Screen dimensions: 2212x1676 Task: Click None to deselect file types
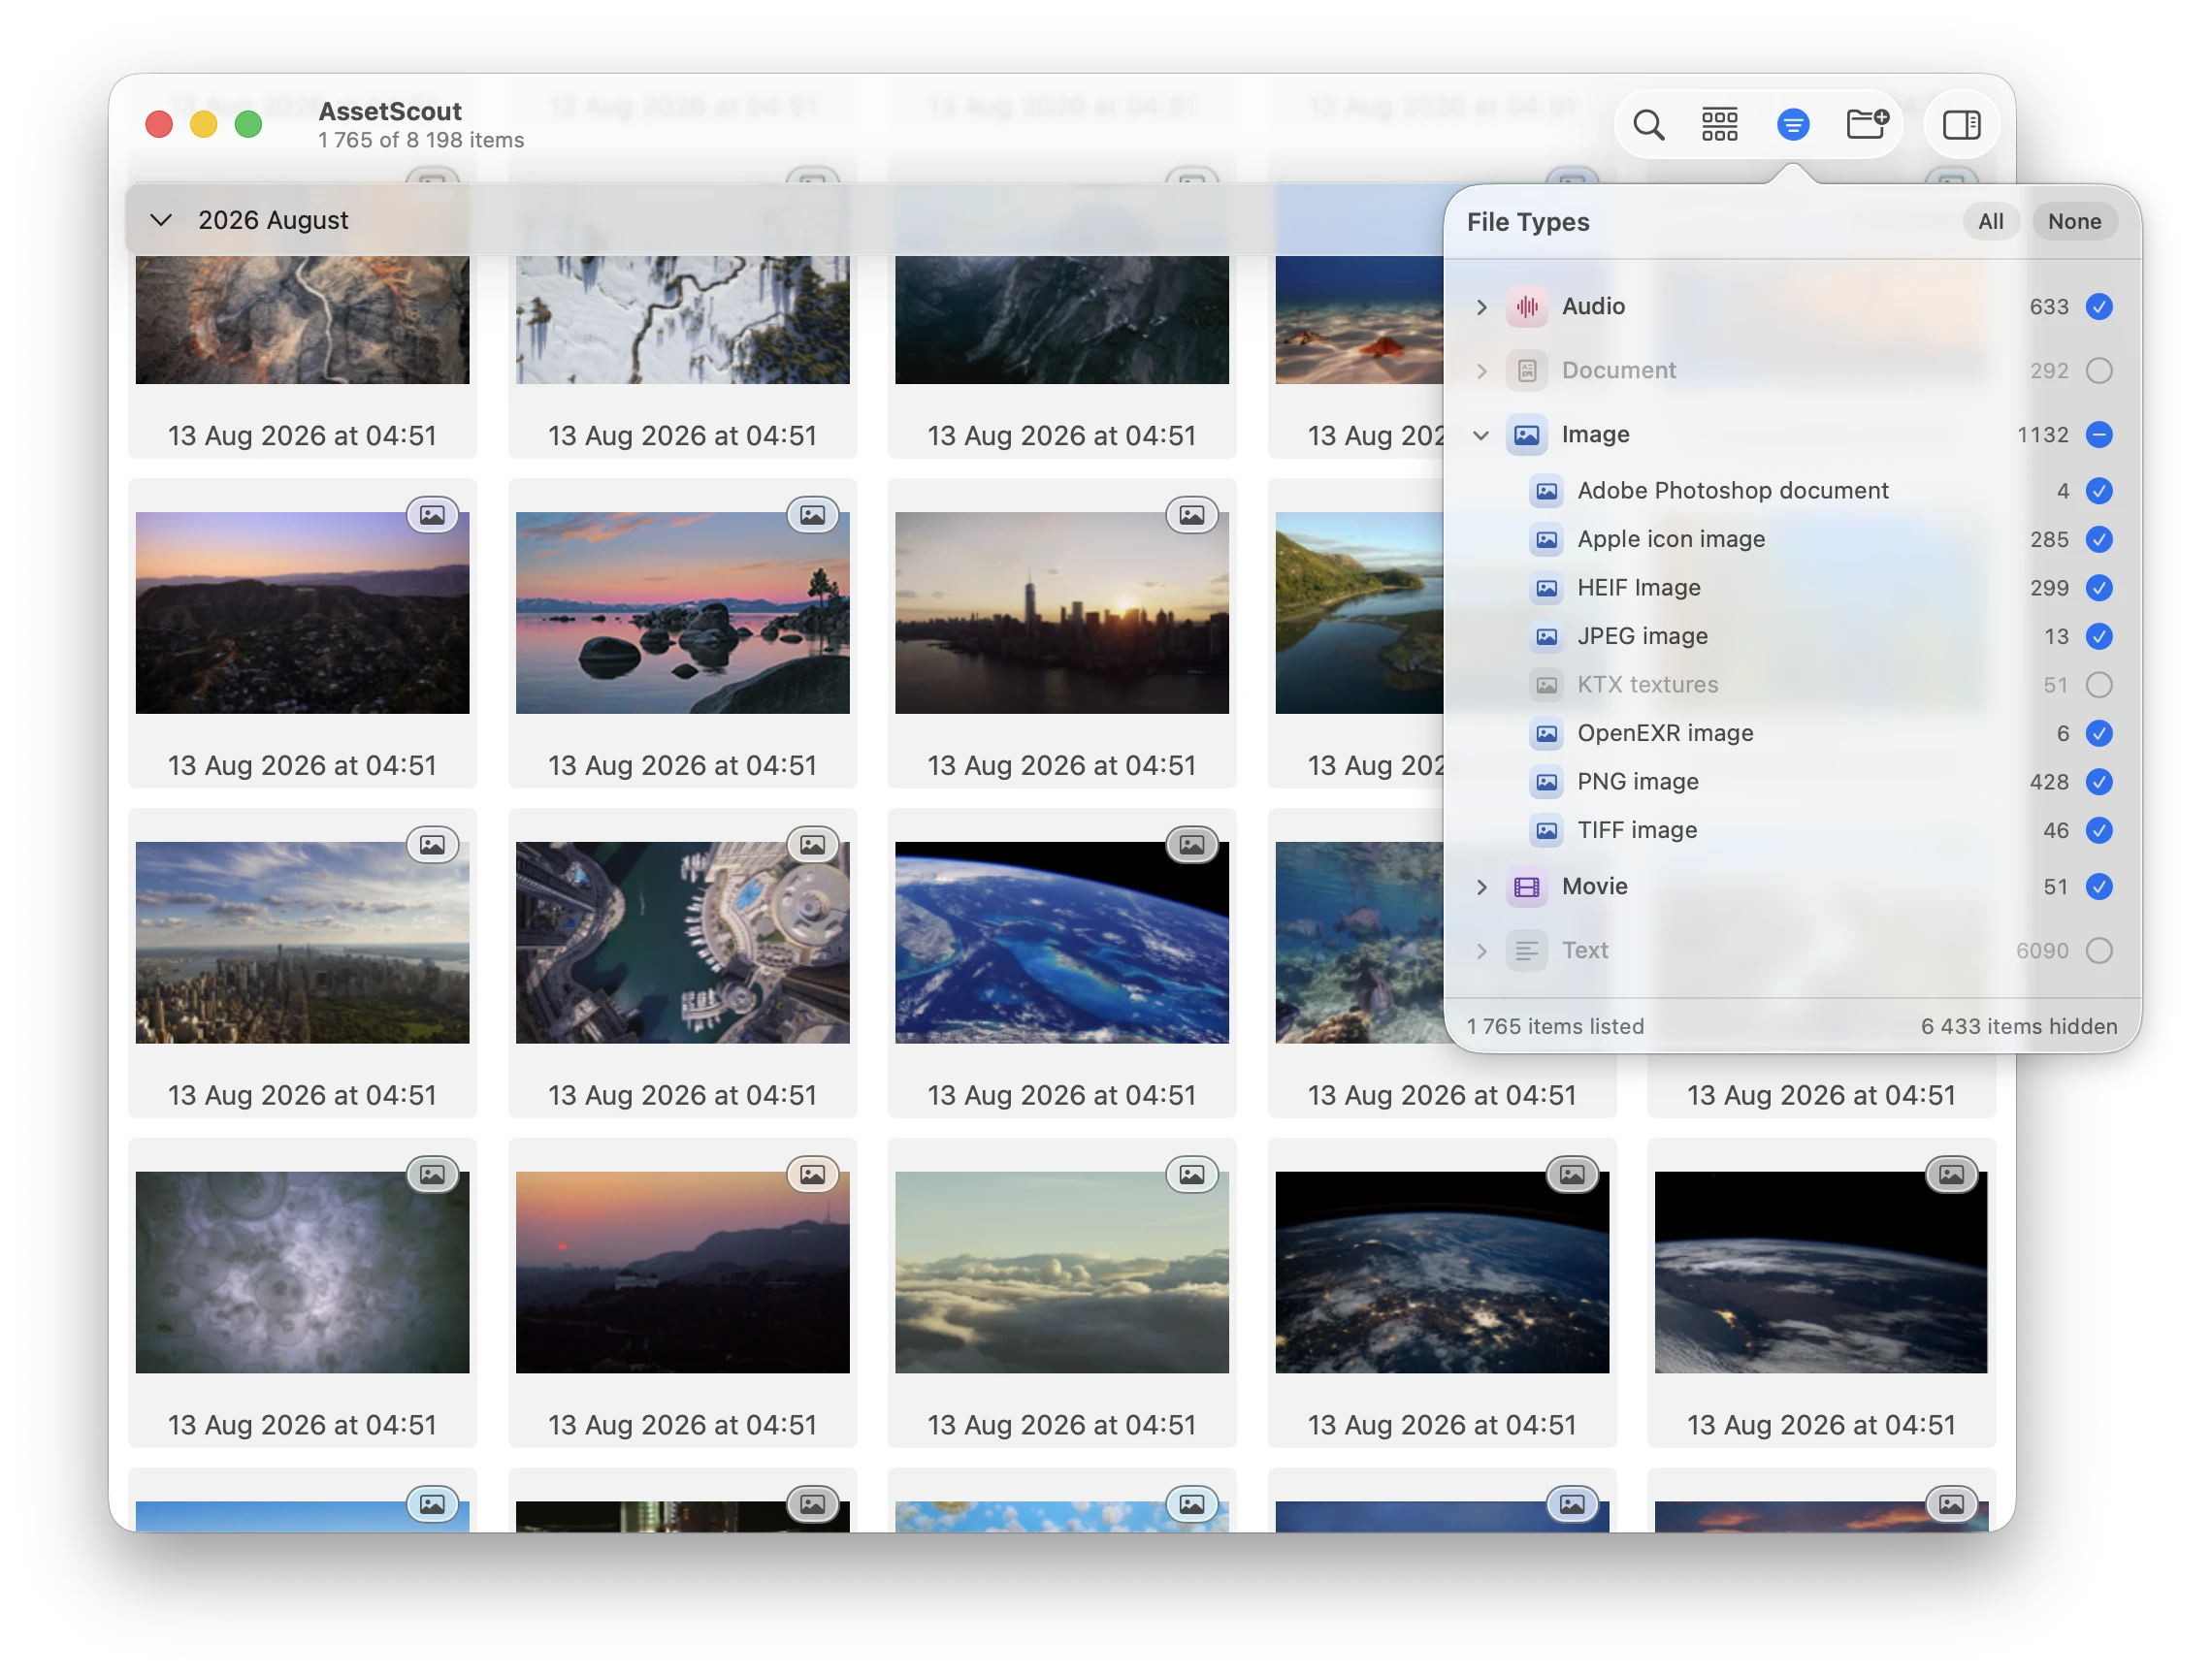click(2074, 222)
